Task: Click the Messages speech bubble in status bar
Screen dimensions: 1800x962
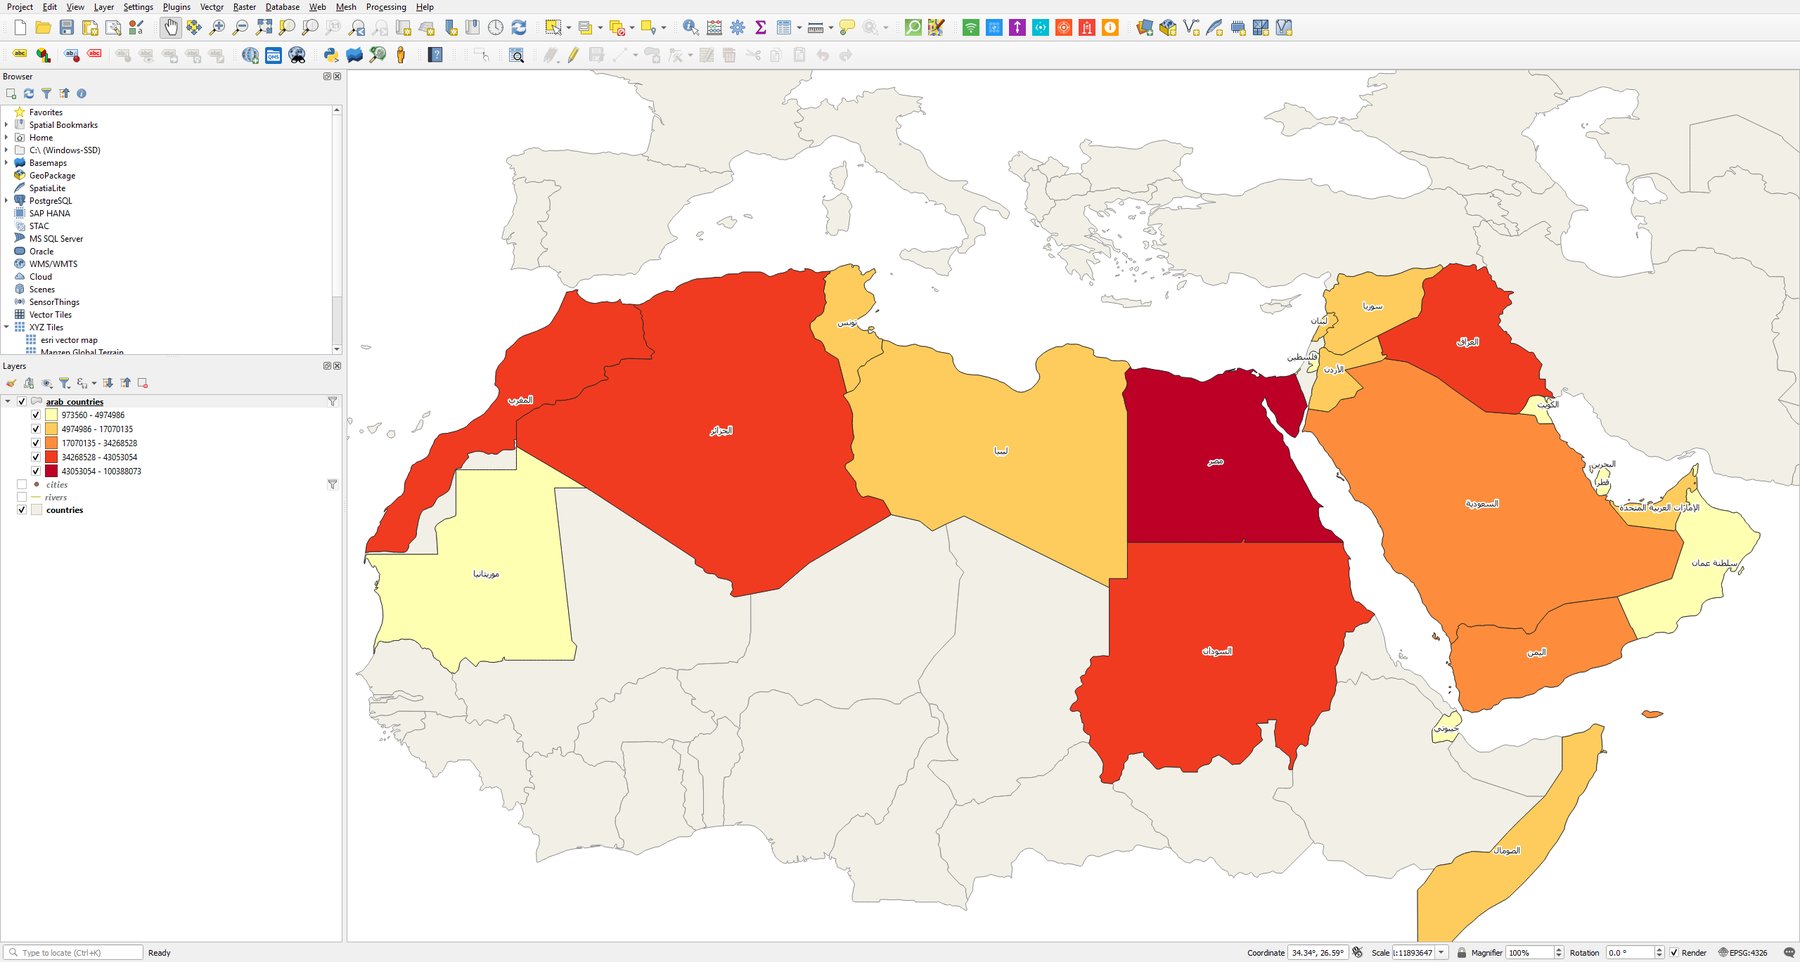Action: click(1788, 953)
